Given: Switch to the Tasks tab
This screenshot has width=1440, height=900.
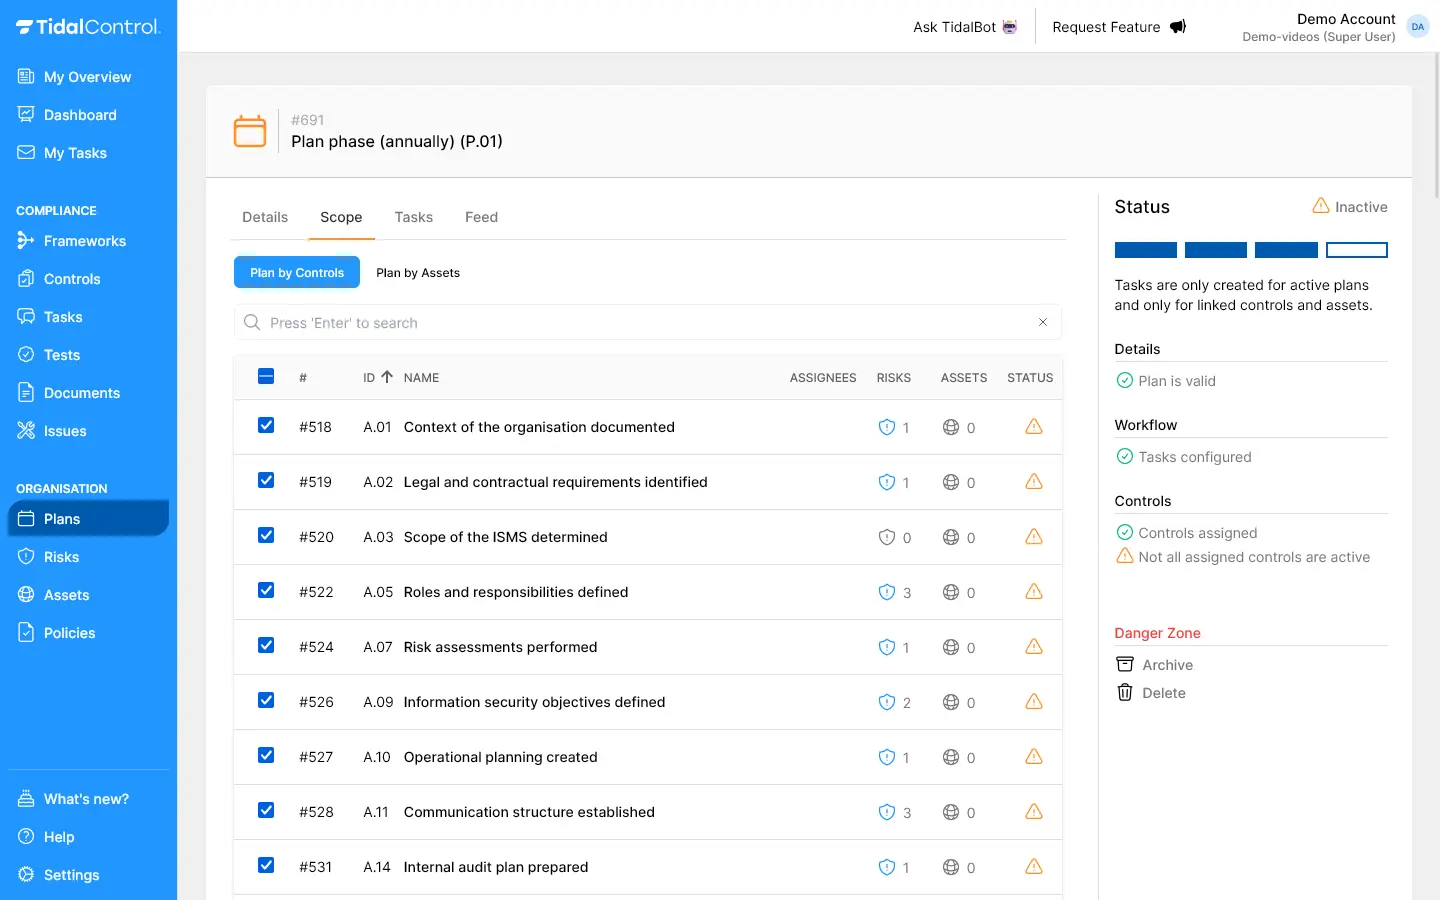Looking at the screenshot, I should pyautogui.click(x=413, y=217).
